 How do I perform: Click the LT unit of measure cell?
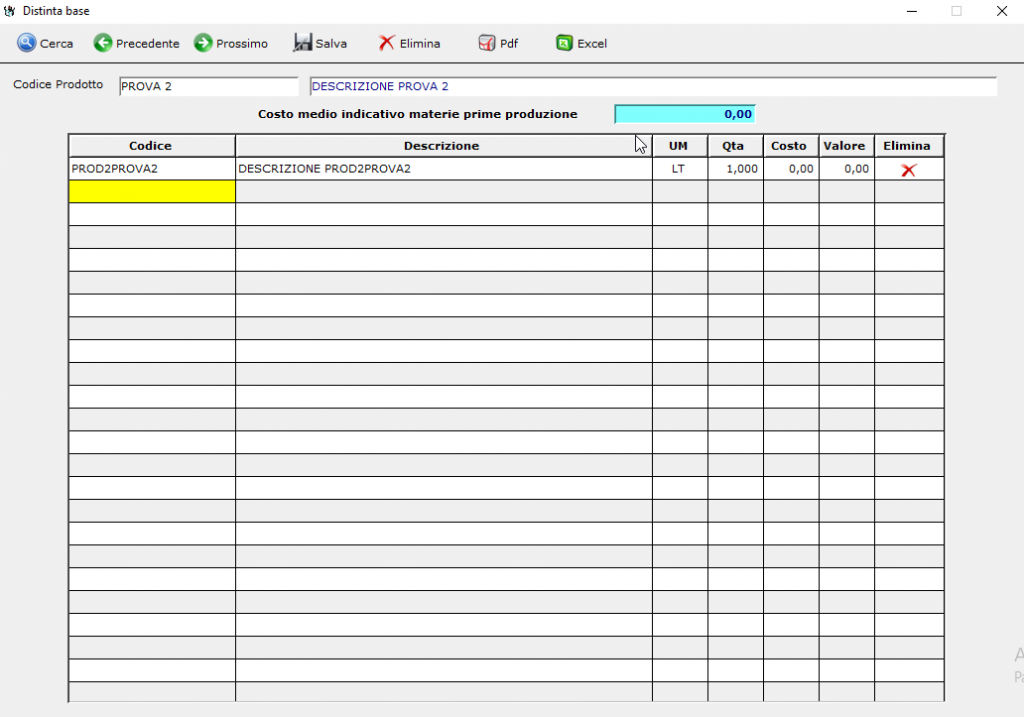pyautogui.click(x=679, y=169)
